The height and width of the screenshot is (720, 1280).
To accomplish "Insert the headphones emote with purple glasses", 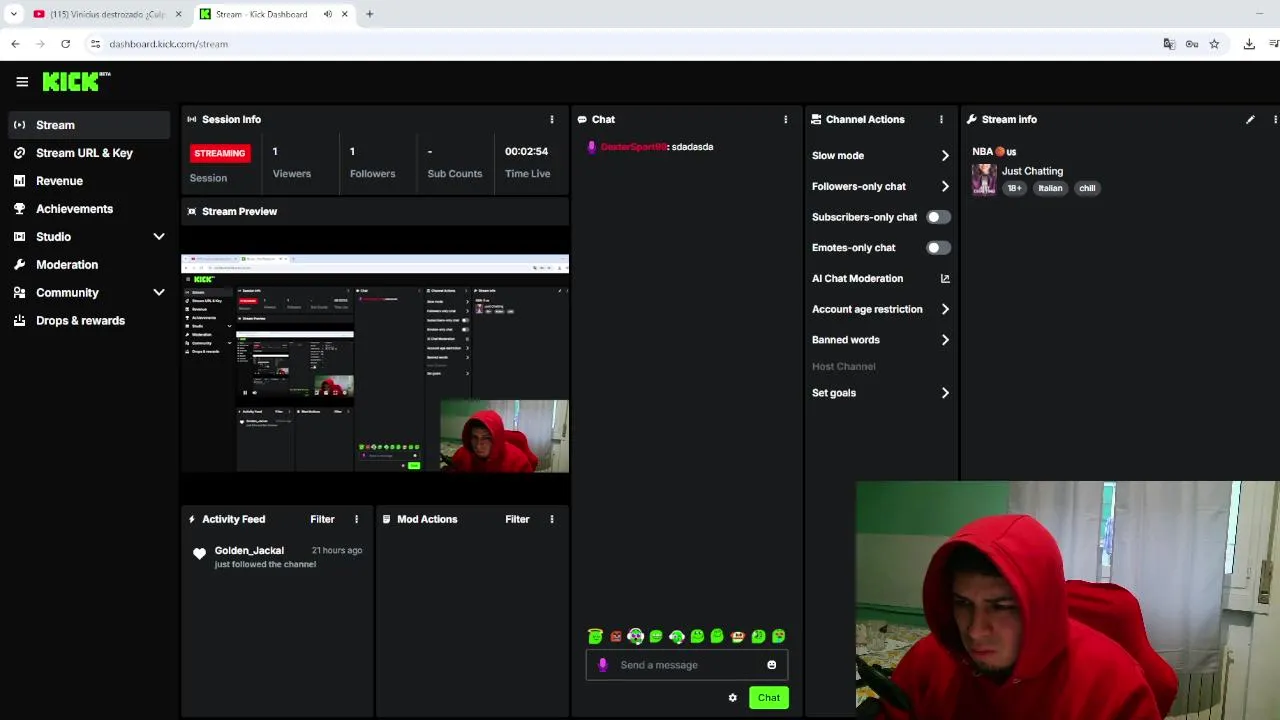I will point(636,636).
